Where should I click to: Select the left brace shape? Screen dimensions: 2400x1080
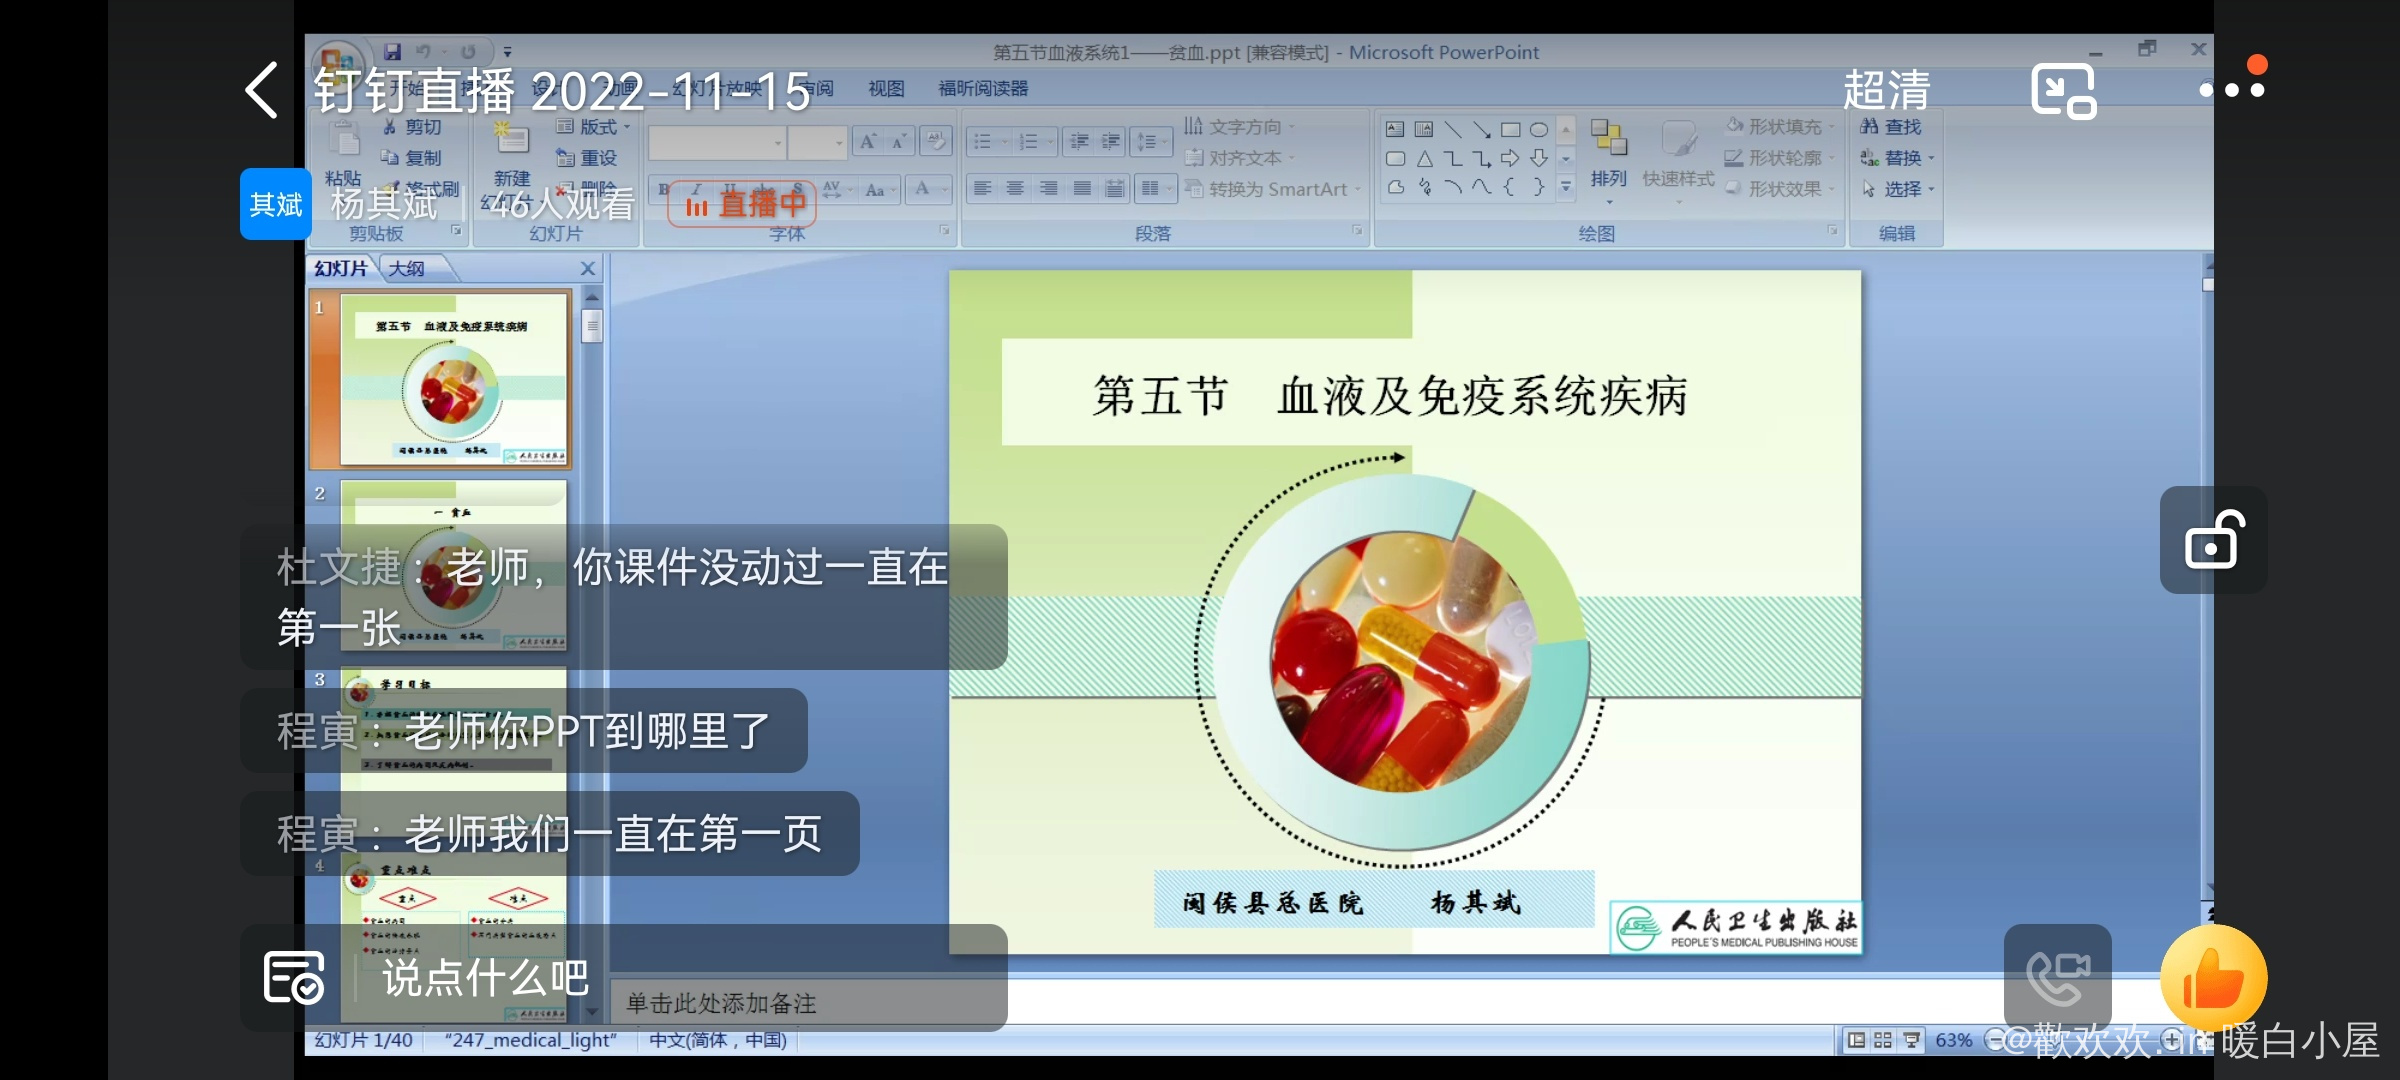coord(1510,187)
